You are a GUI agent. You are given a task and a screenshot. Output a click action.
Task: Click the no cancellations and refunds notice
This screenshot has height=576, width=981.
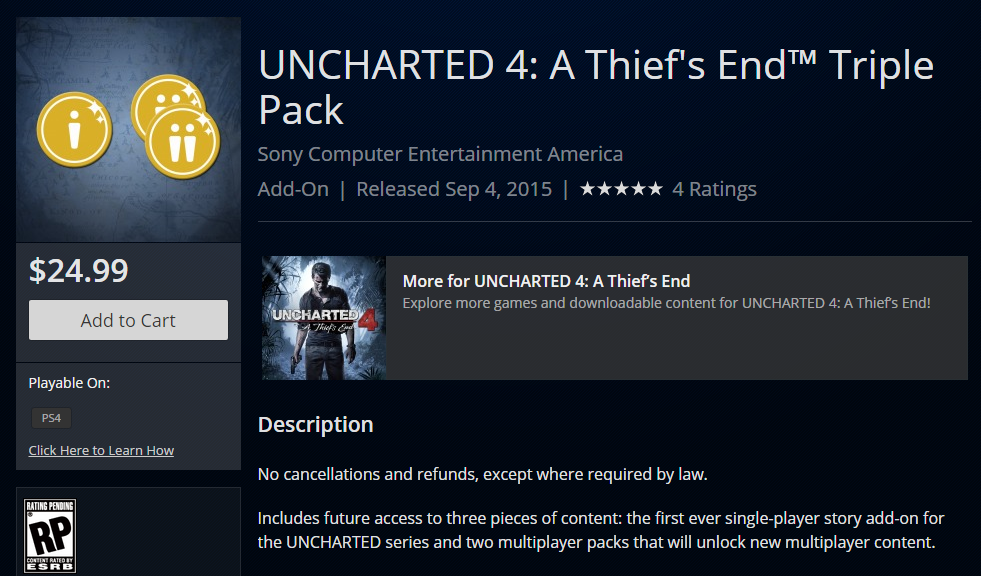484,473
